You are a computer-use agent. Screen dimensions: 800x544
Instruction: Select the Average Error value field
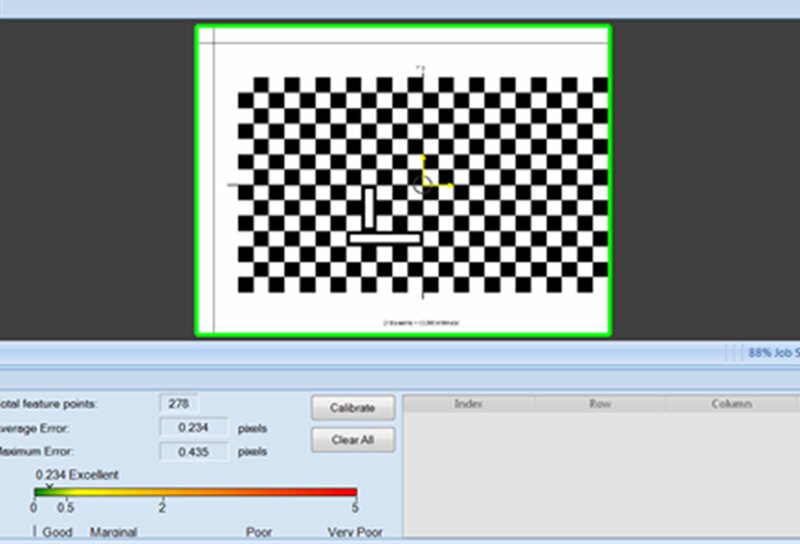click(x=194, y=428)
